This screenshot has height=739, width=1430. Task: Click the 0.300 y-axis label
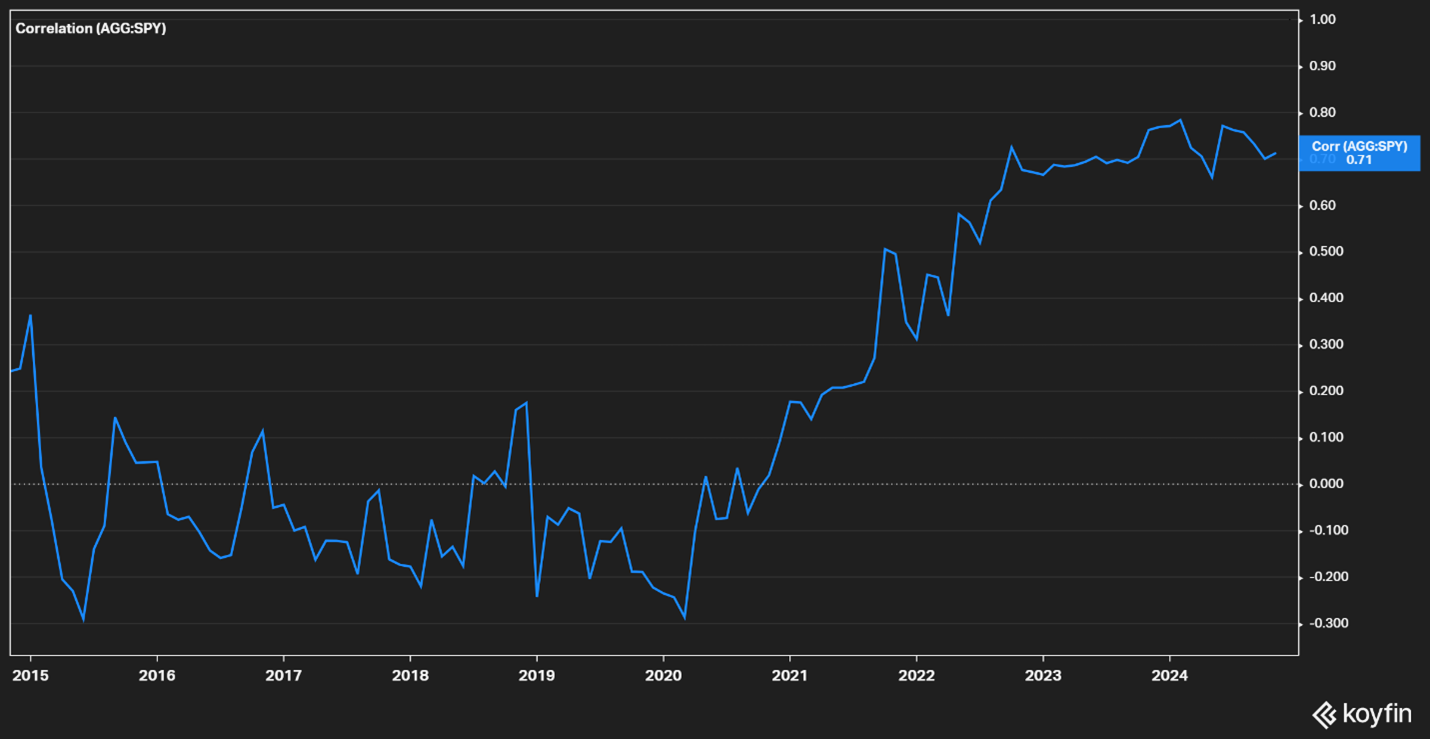tap(1324, 345)
